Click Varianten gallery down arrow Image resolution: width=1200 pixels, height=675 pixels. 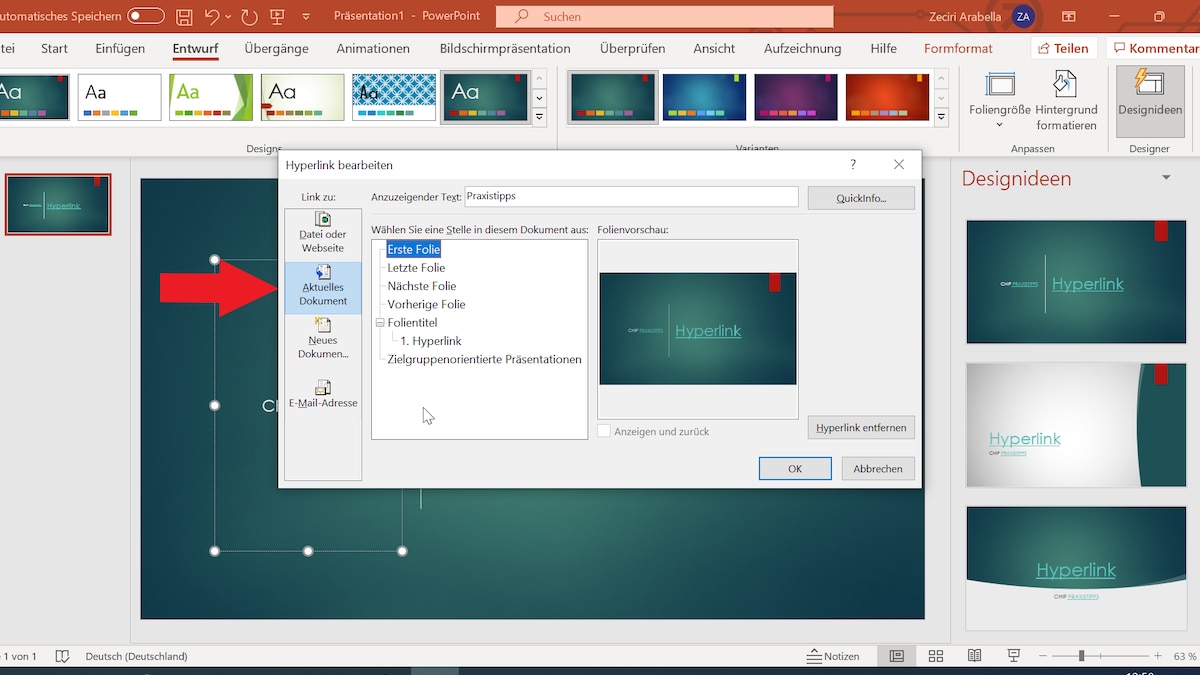tap(940, 98)
